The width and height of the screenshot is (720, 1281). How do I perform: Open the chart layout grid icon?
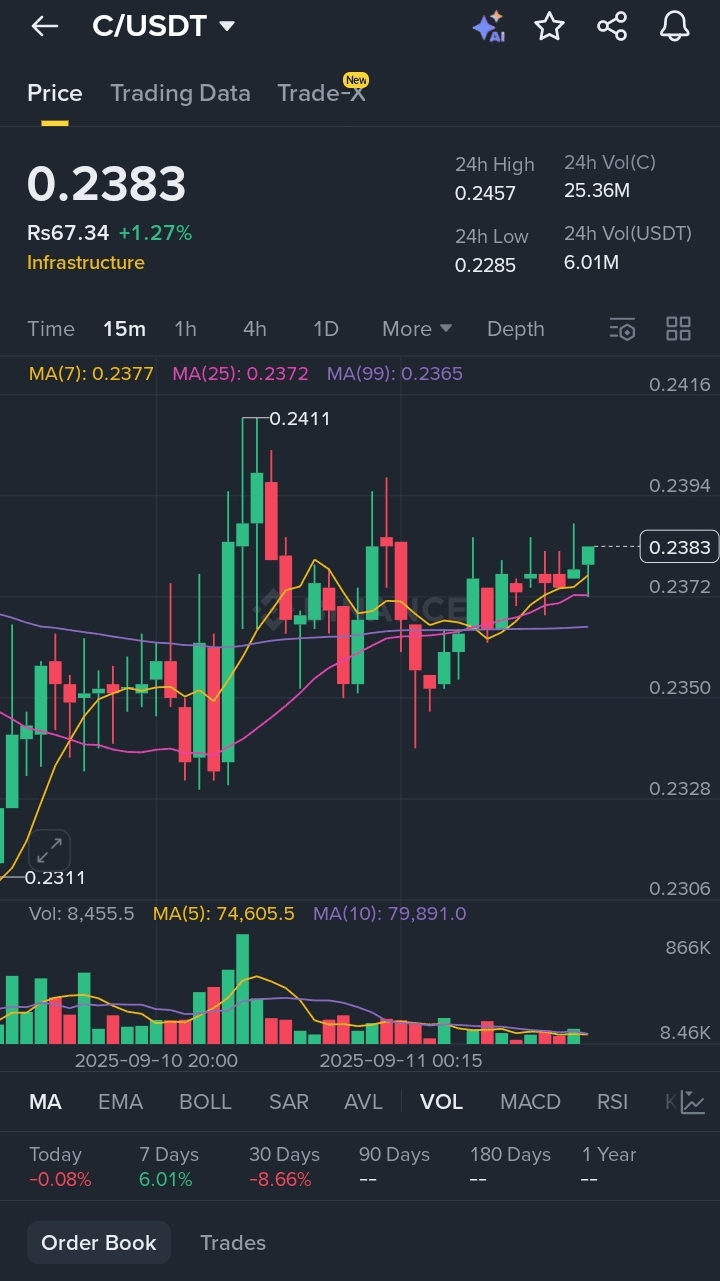click(x=678, y=329)
